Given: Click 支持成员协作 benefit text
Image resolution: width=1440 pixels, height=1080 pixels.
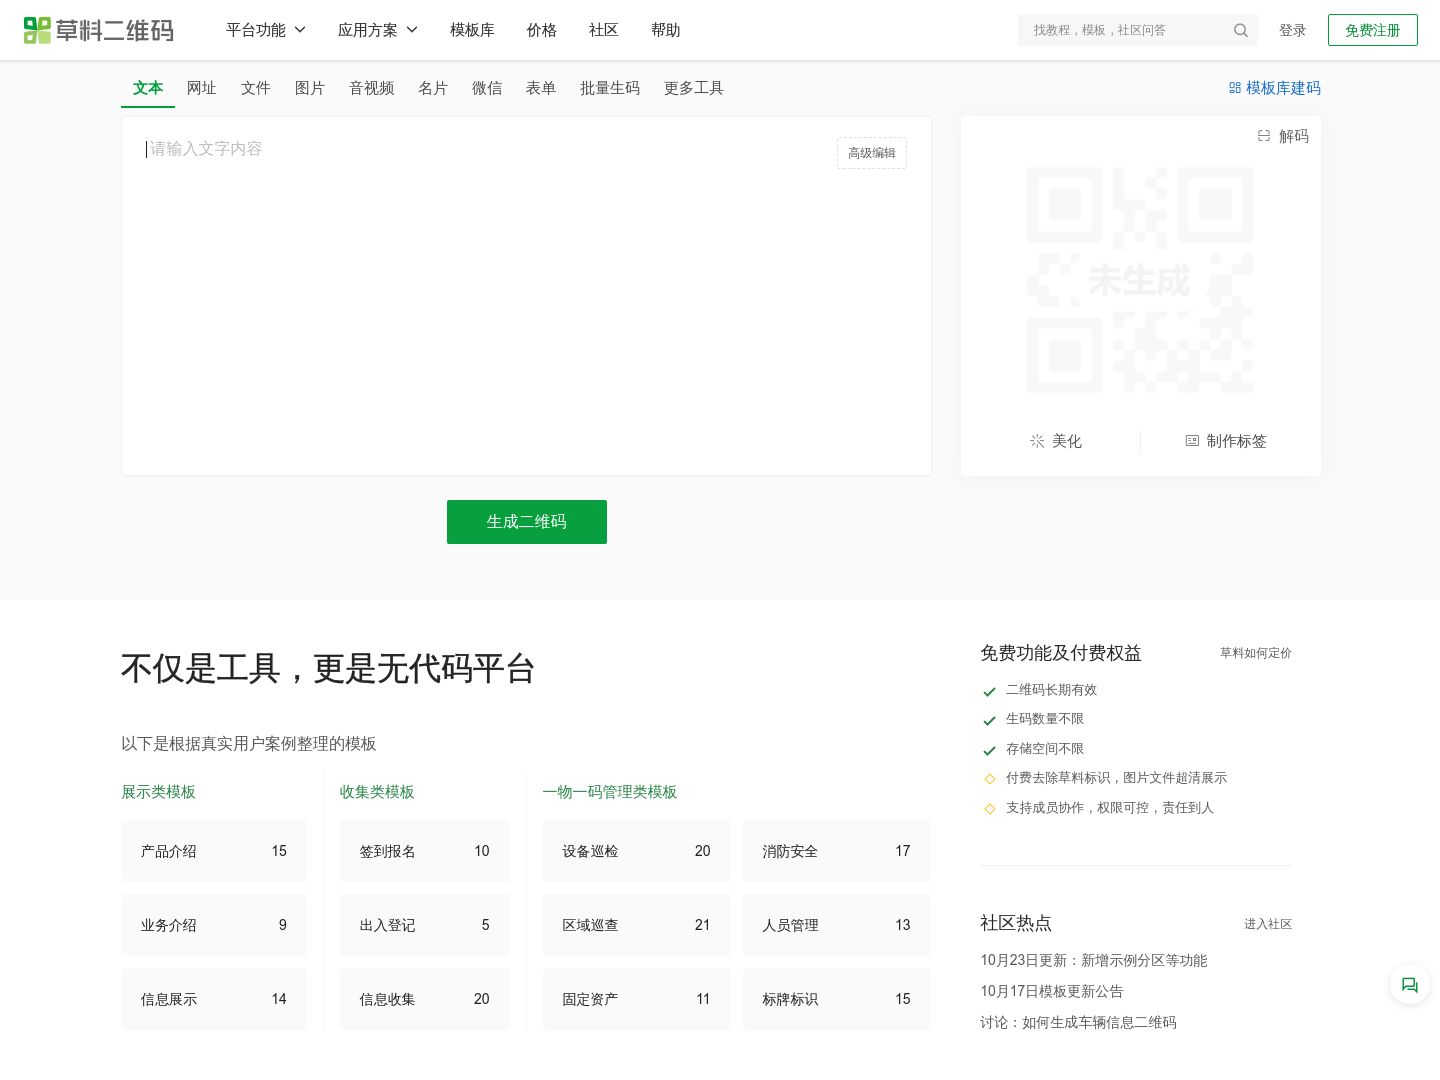Looking at the screenshot, I should (x=1110, y=808).
